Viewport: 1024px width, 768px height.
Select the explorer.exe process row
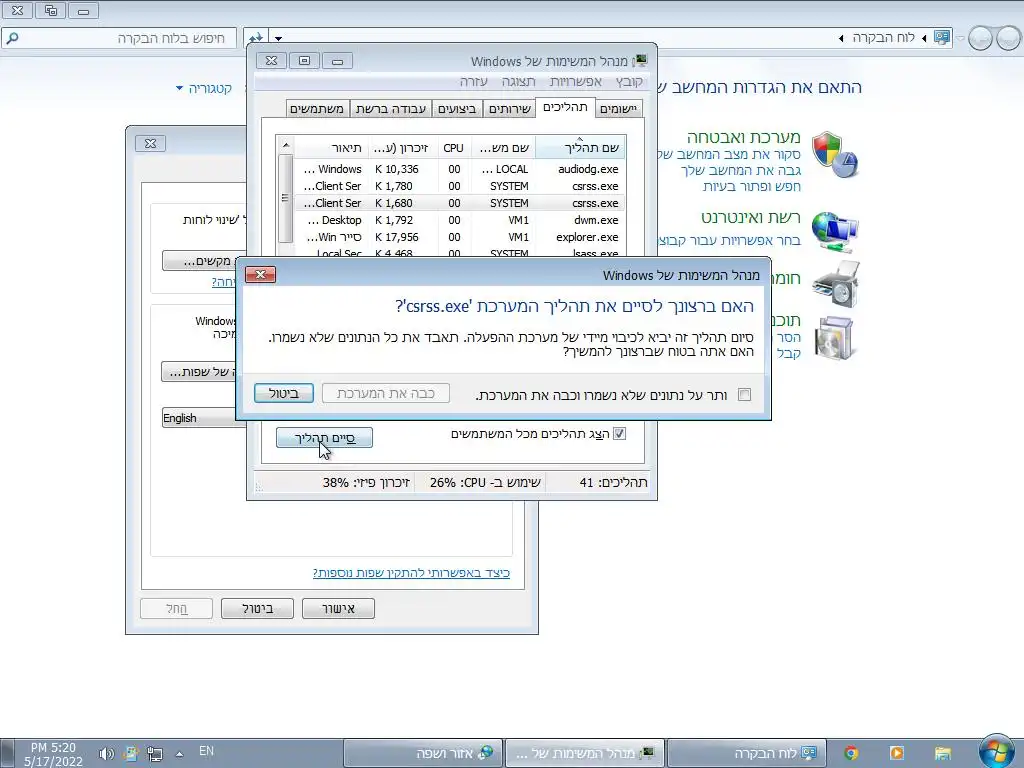(x=460, y=237)
